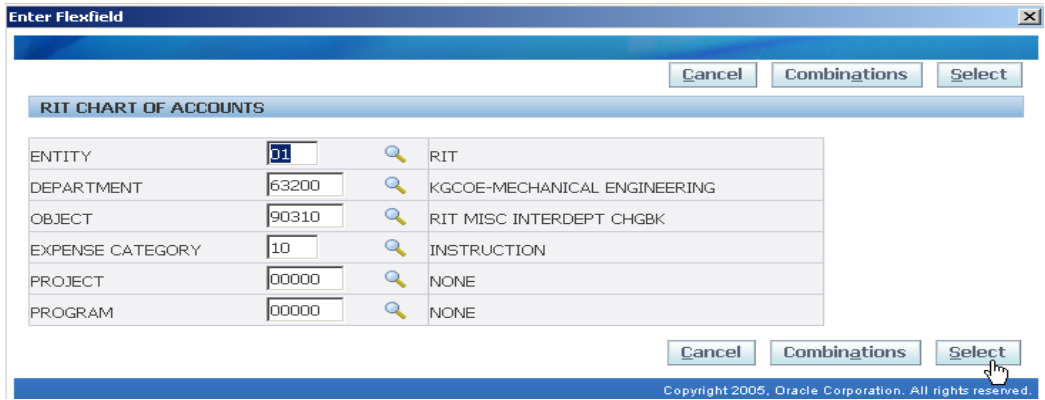Click the DEPARTMENT lookup magnifier icon
Screen dimensions: 1045x400
coord(396,186)
